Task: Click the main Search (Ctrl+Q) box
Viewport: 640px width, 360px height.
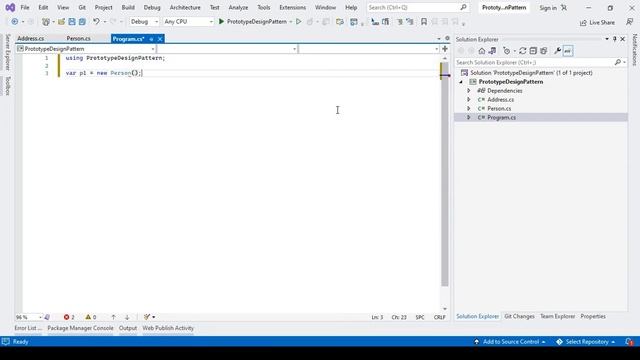Action: [x=417, y=8]
